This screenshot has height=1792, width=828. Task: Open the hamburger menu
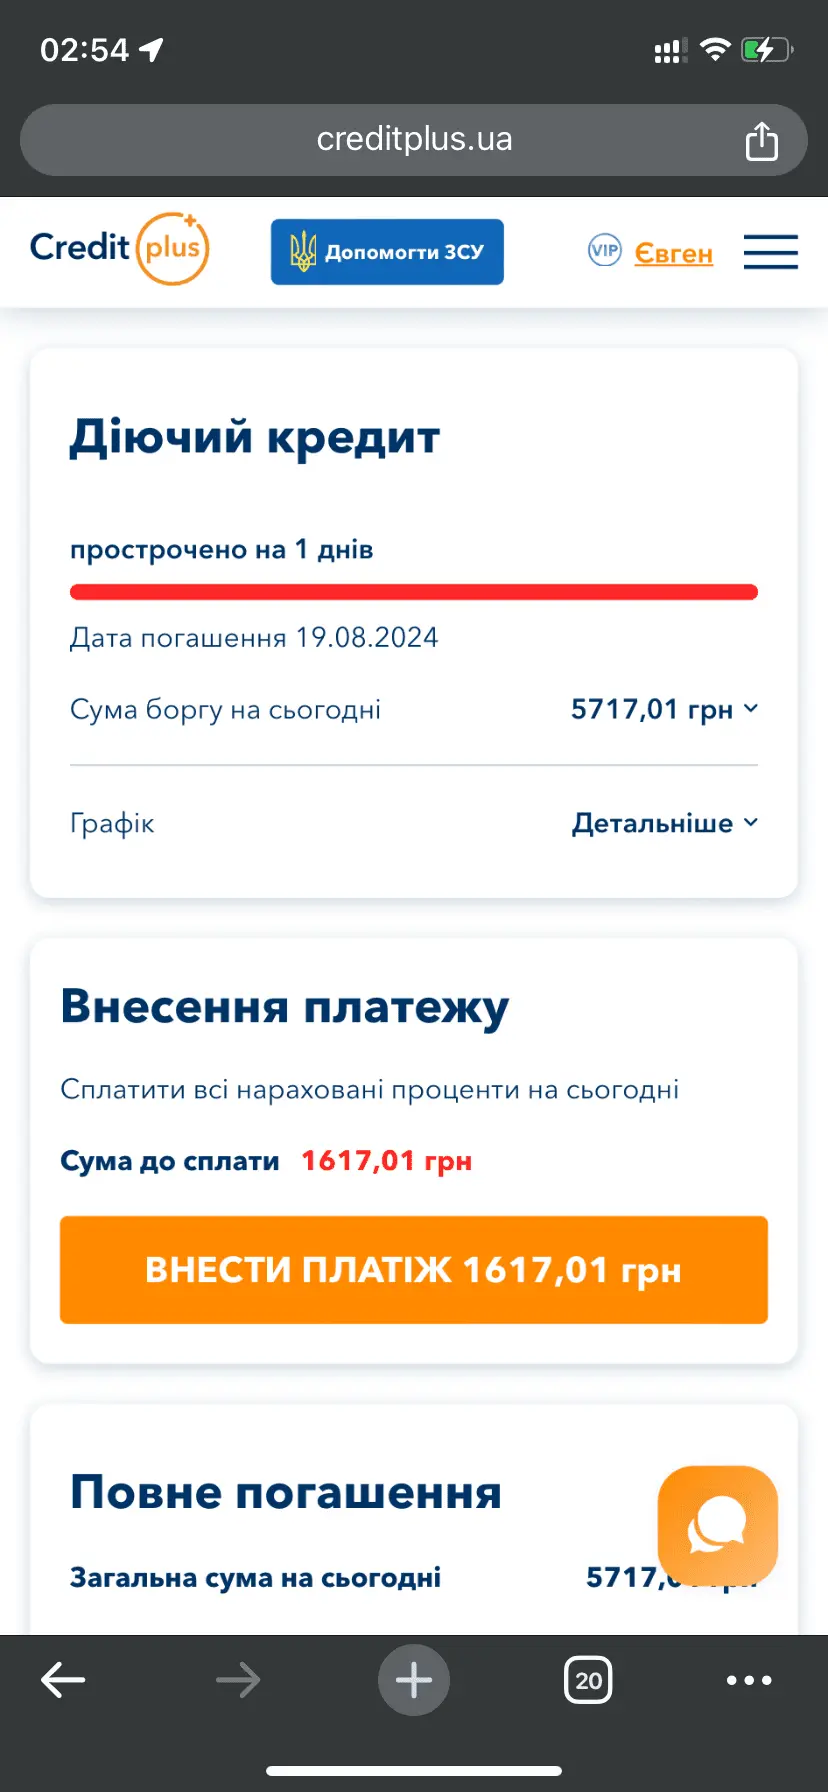770,252
